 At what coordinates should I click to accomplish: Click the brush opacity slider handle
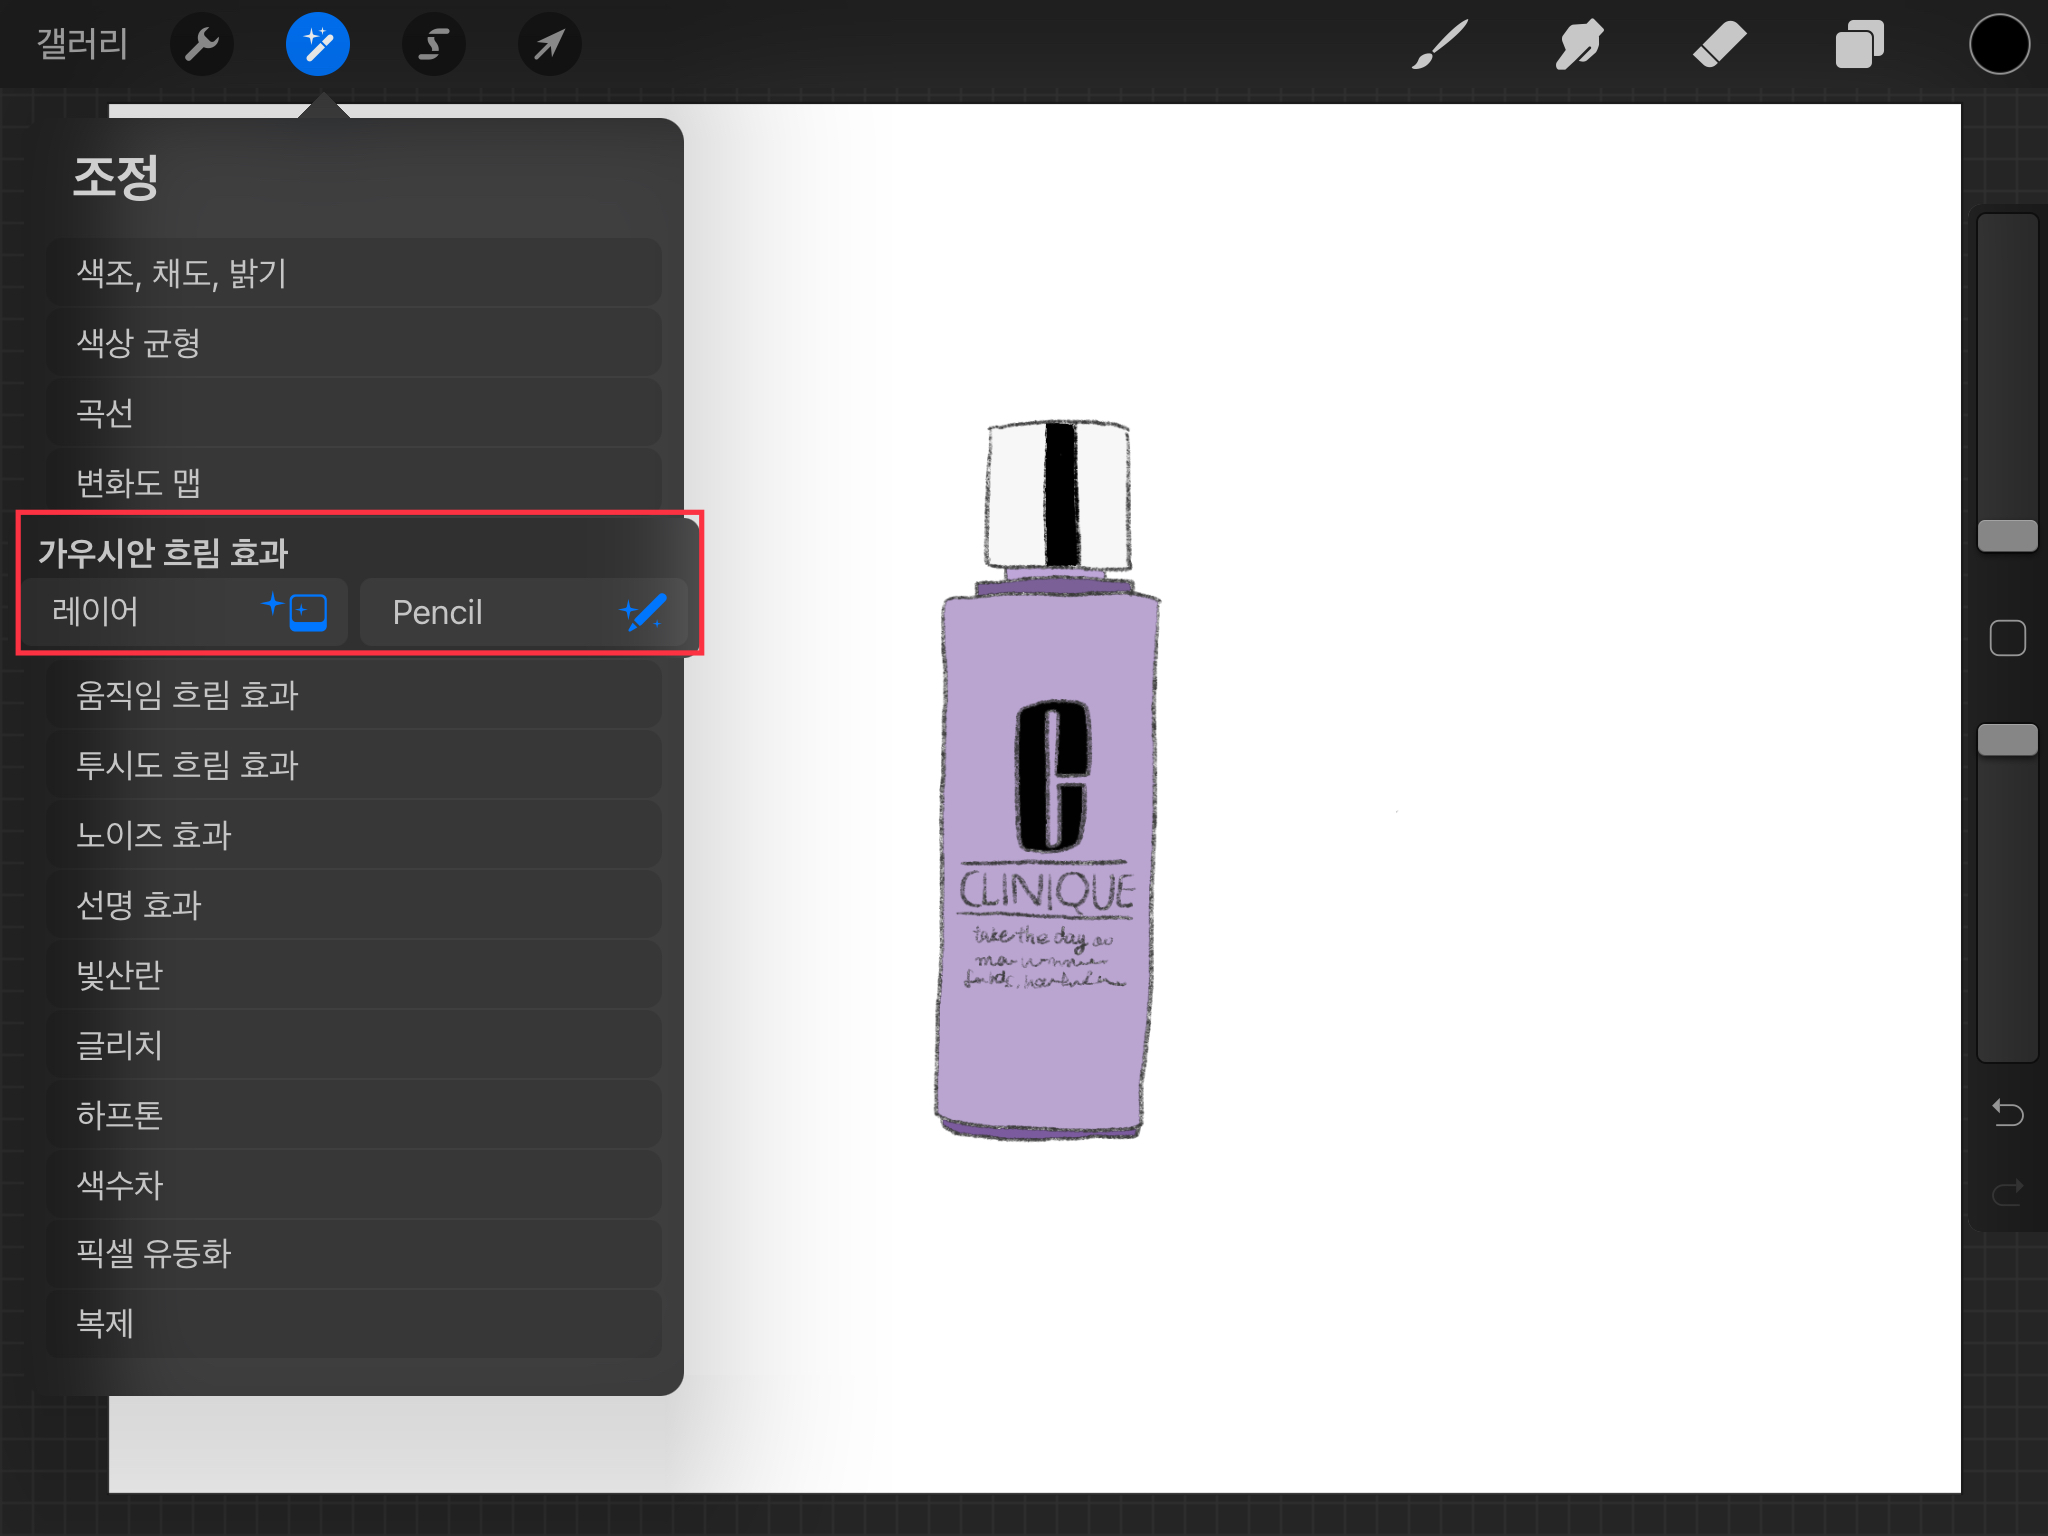click(x=2007, y=740)
